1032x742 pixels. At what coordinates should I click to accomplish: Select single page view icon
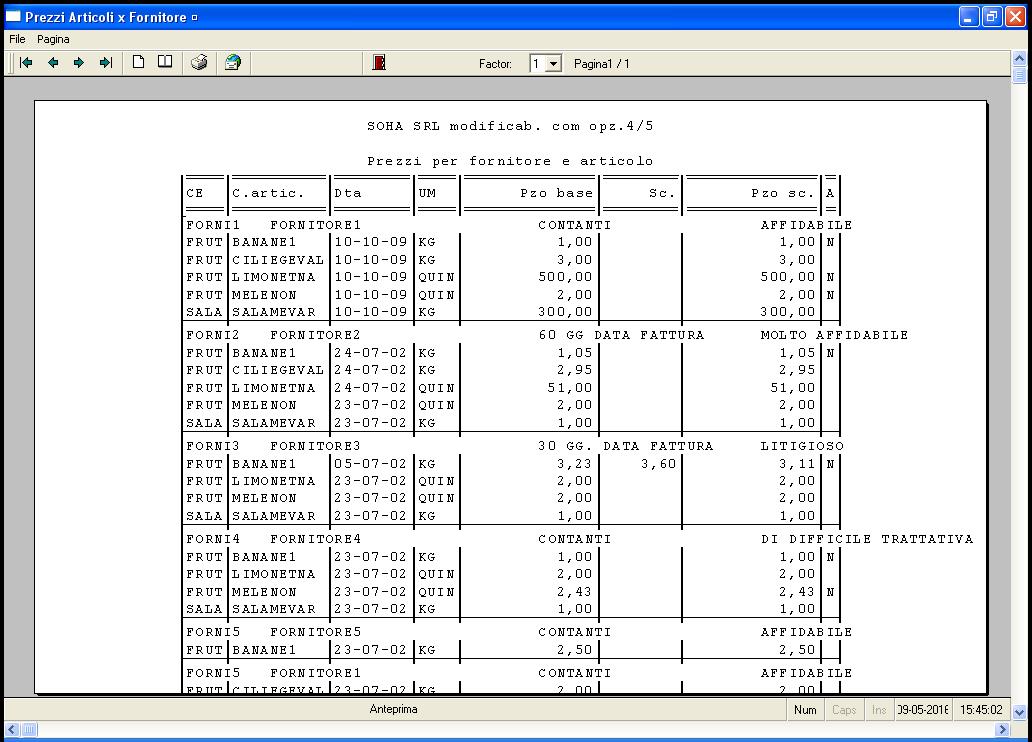tap(139, 63)
